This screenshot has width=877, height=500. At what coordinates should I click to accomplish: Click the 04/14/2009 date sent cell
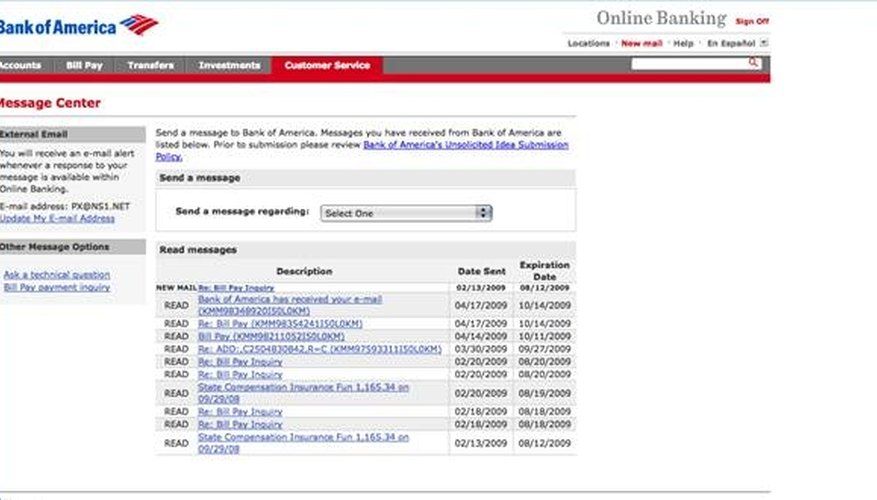point(480,337)
